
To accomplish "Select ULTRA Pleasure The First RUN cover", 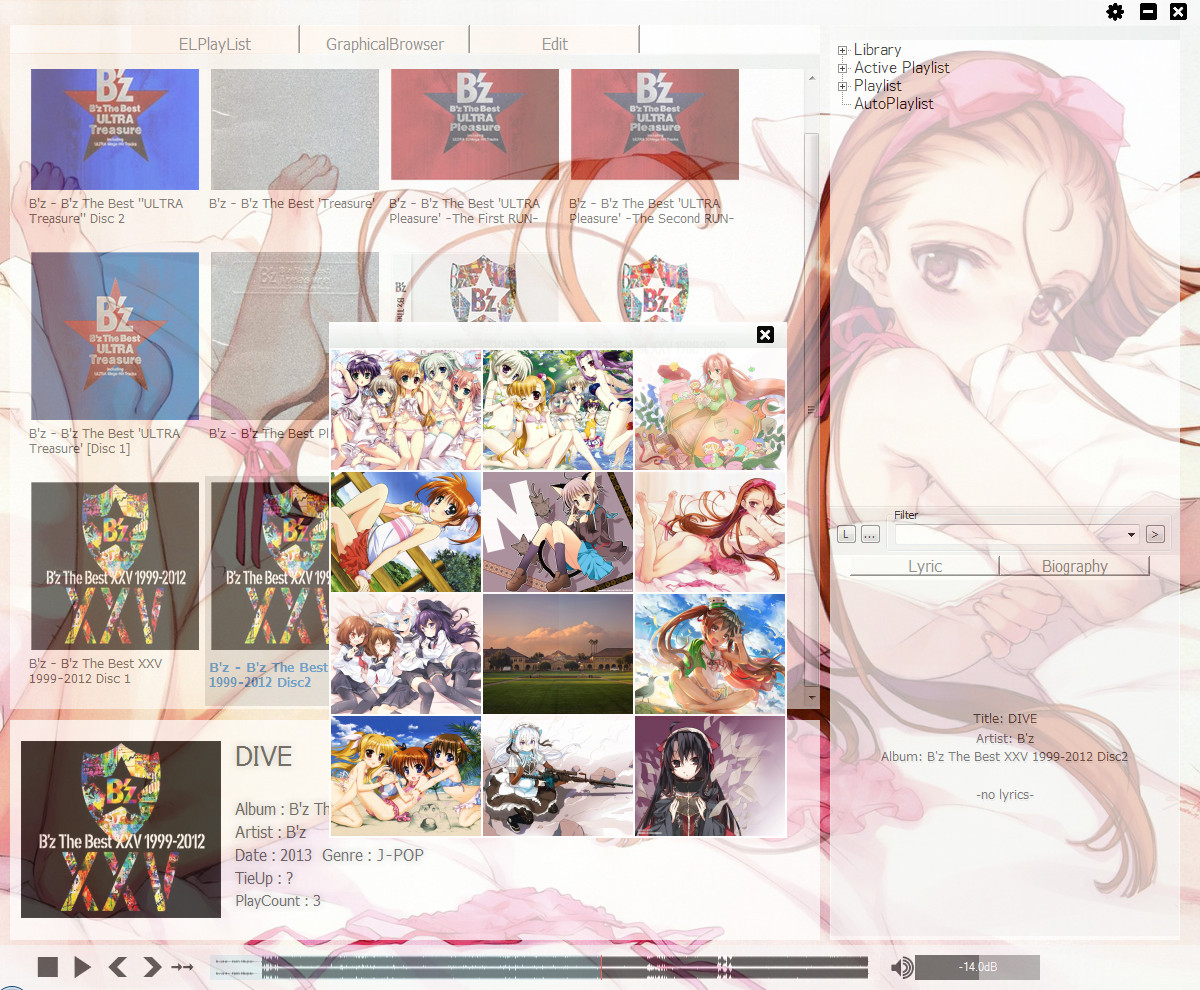I will tap(475, 124).
